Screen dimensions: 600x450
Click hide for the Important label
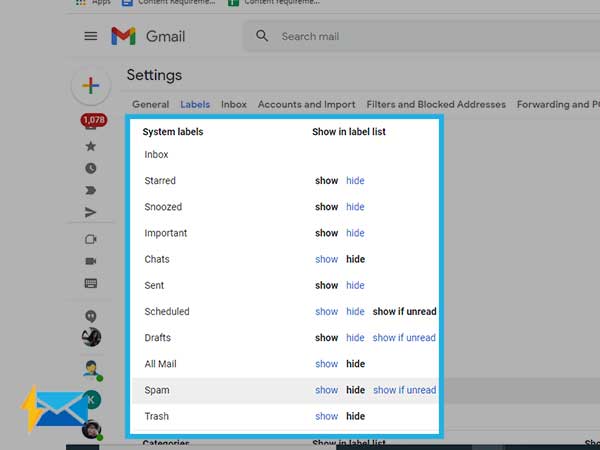click(x=355, y=233)
